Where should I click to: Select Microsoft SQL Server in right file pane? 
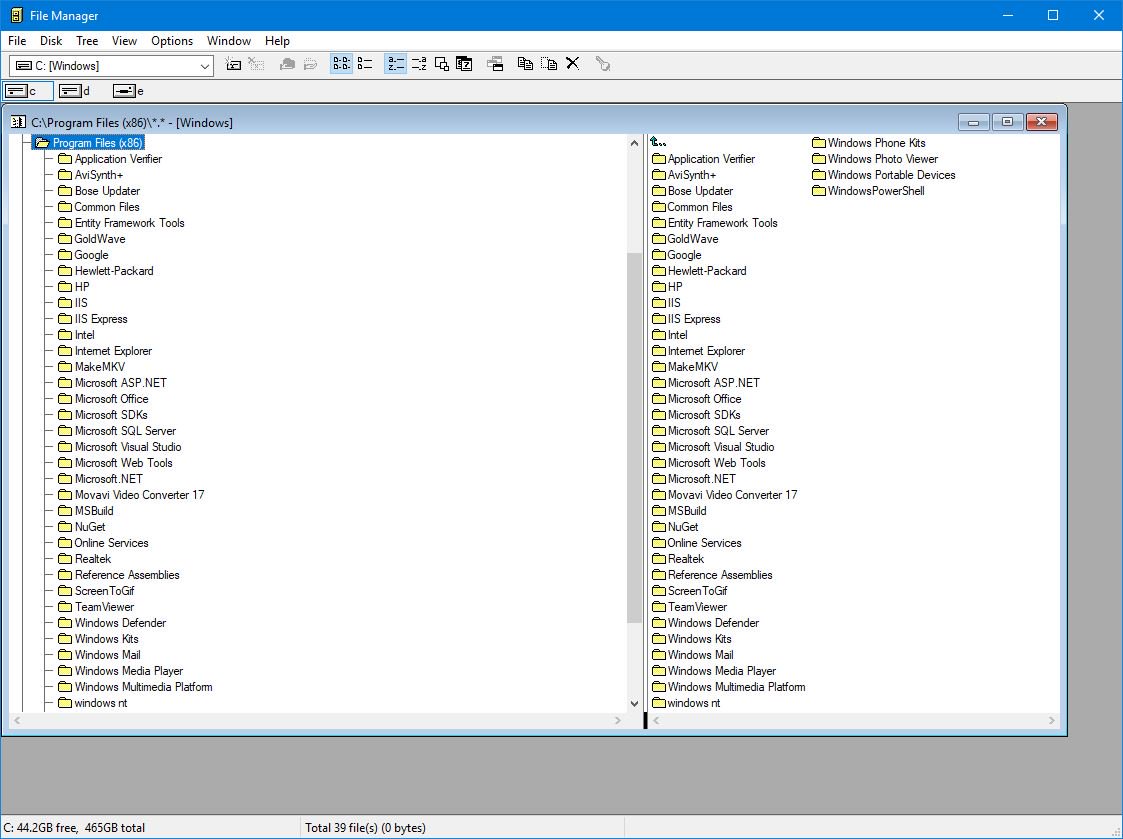click(710, 431)
